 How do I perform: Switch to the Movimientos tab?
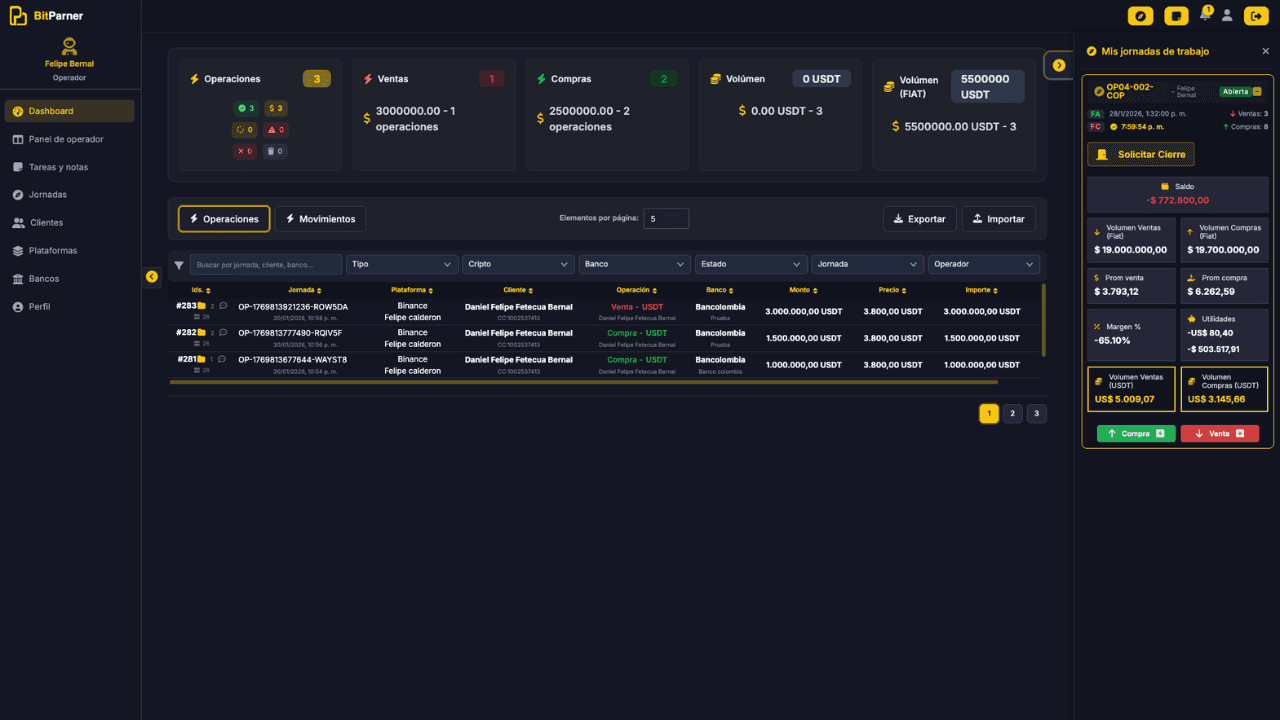click(x=321, y=219)
